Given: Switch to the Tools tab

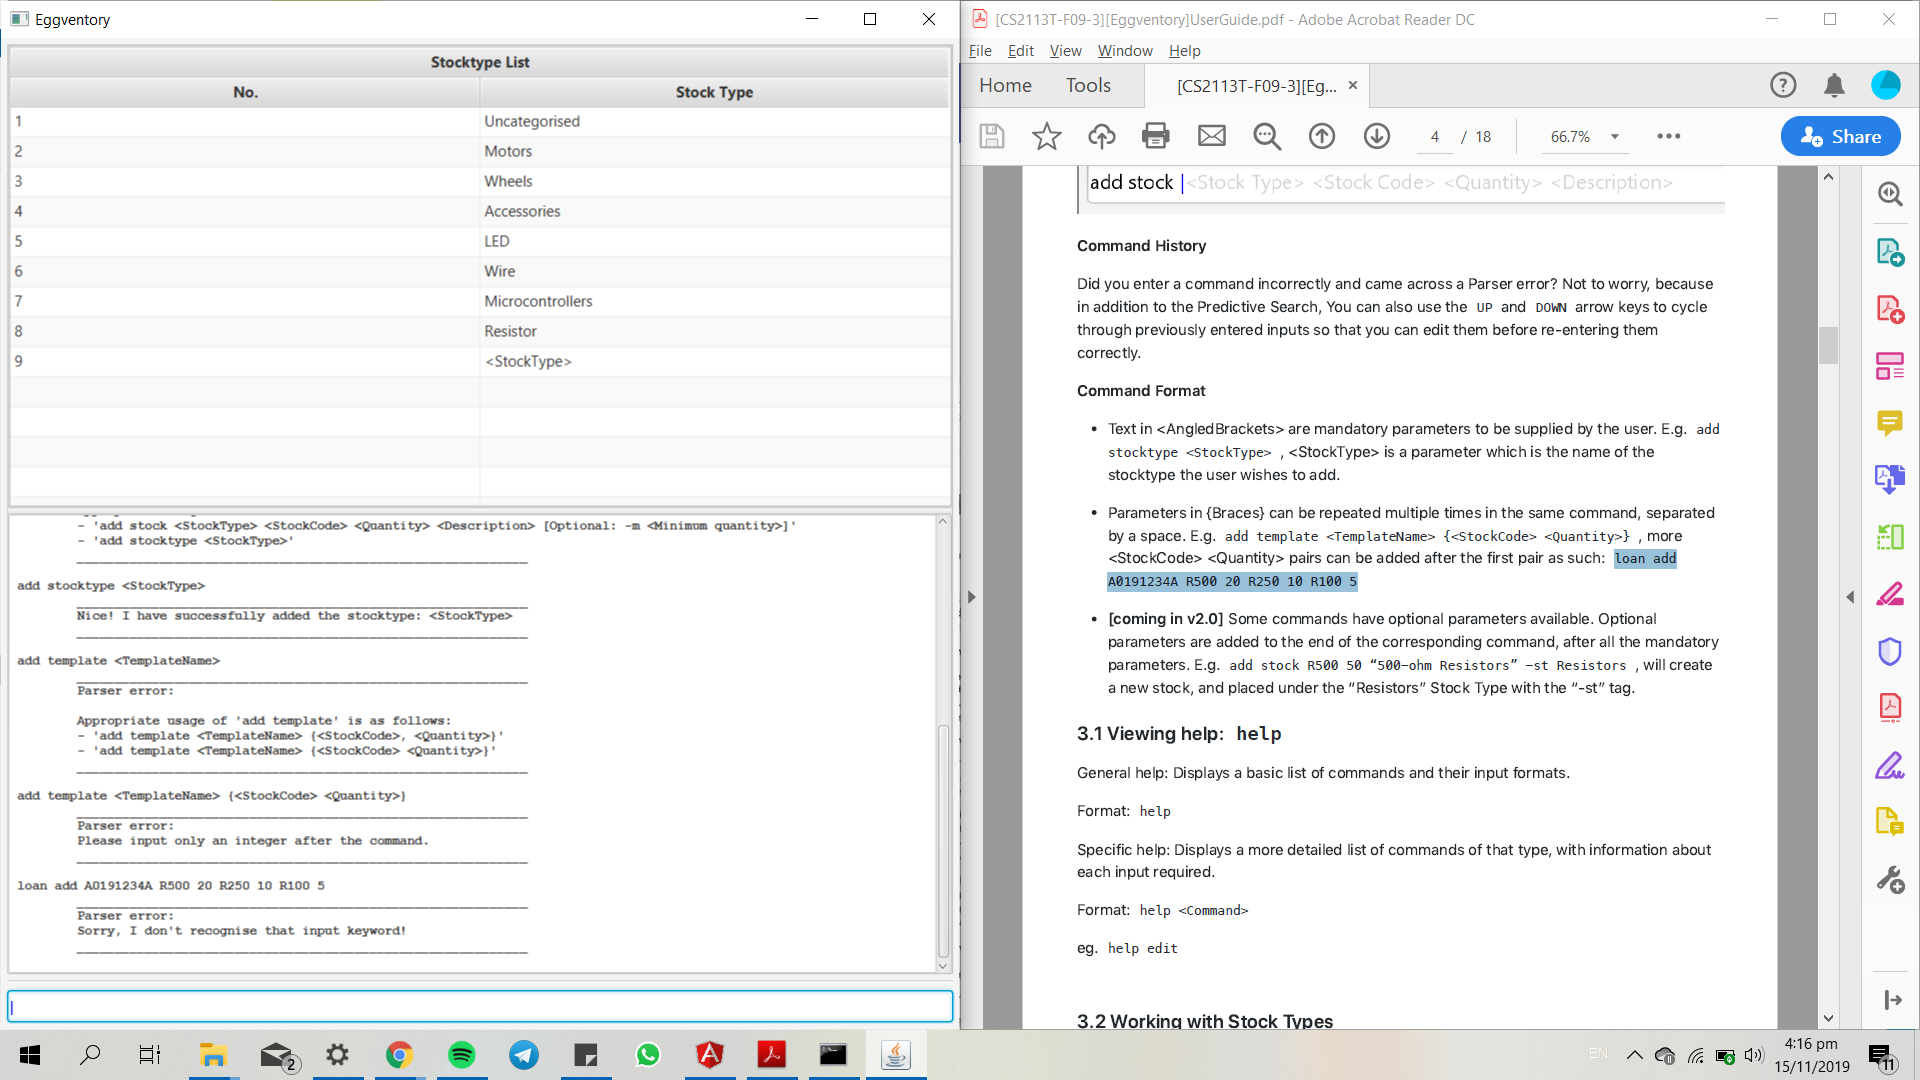Looking at the screenshot, I should [x=1088, y=85].
